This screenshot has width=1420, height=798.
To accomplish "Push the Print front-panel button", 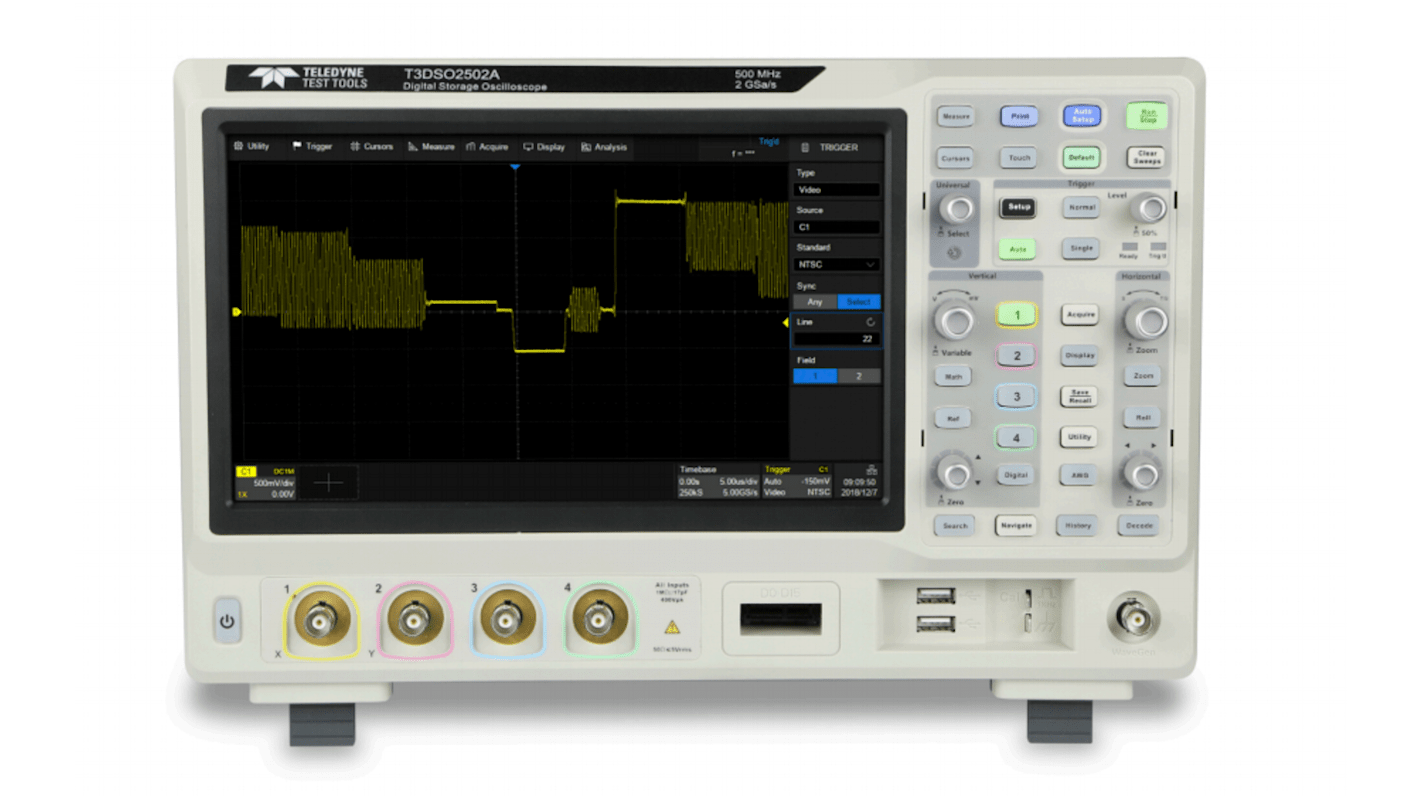I will tap(1018, 116).
